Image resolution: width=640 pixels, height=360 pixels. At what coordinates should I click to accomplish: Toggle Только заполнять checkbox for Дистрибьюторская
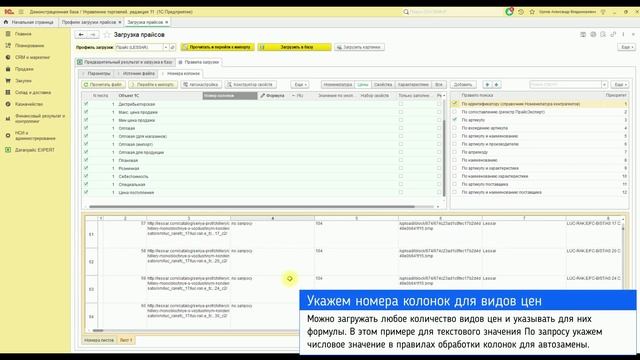pyautogui.click(x=401, y=104)
